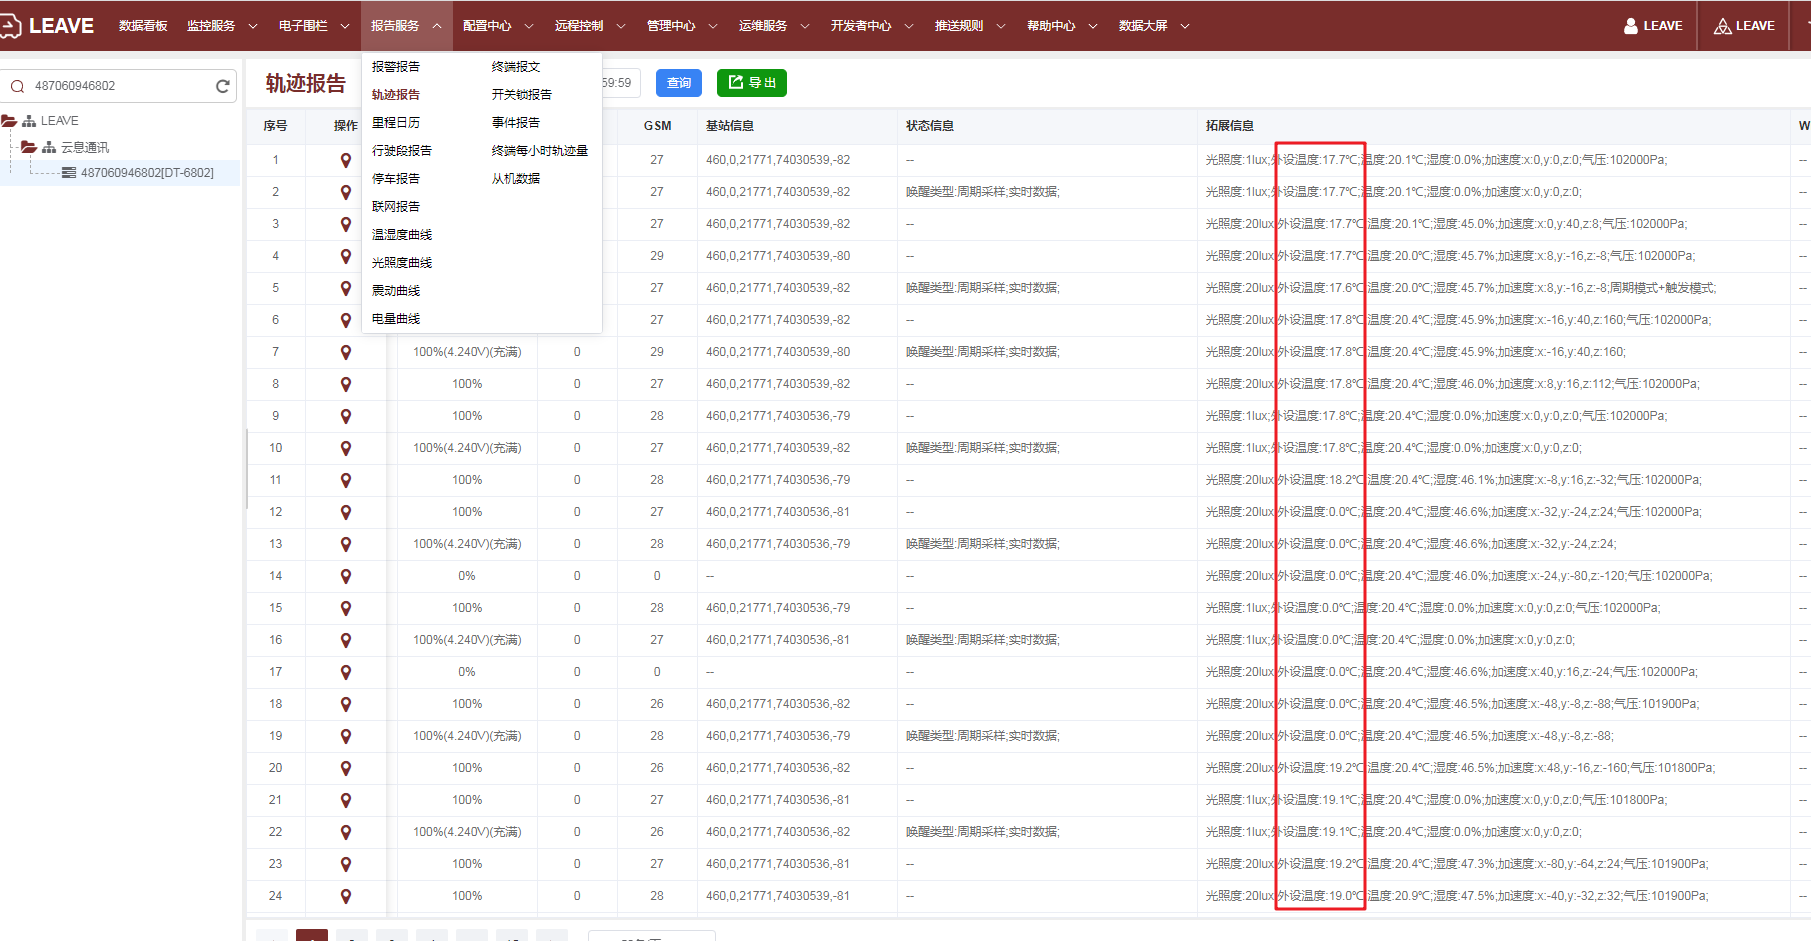Image resolution: width=1811 pixels, height=941 pixels.
Task: Click the LEAVE truck logo
Action: (x=10, y=26)
